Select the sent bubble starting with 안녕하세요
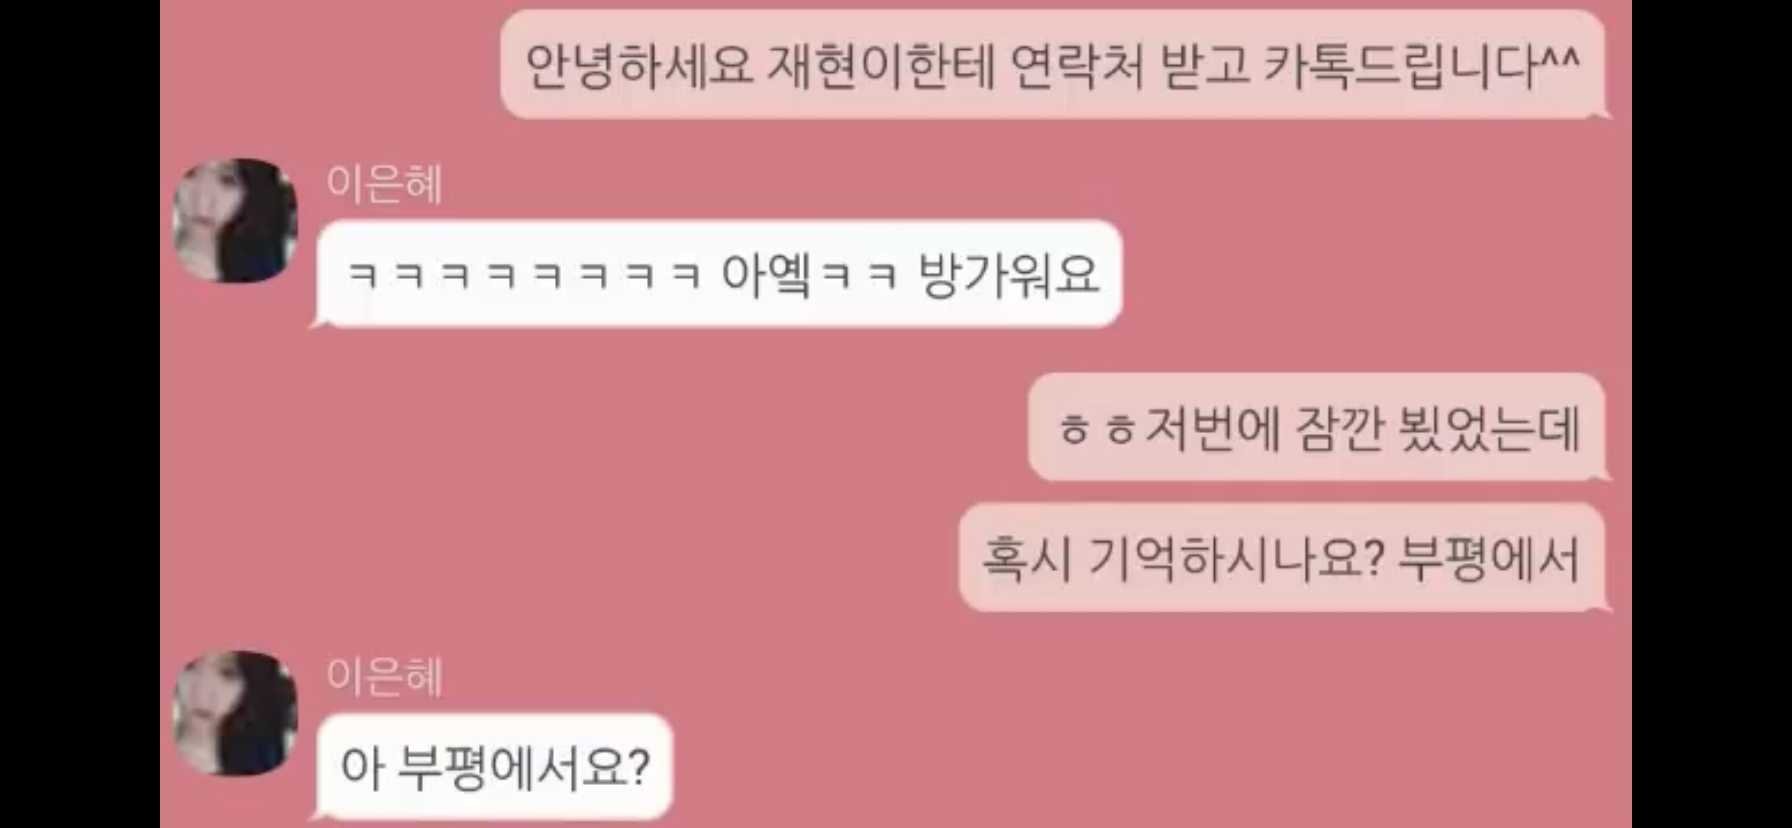 pos(1052,65)
